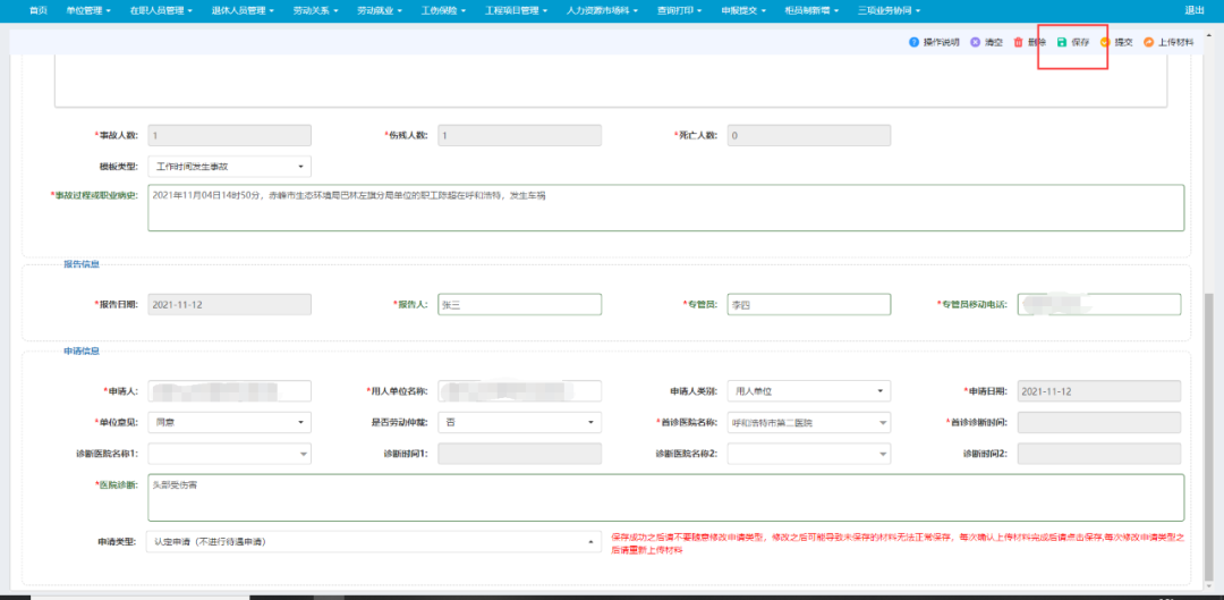Open the 诊断医院名称1 dropdown
This screenshot has width=1224, height=600.
[x=301, y=454]
